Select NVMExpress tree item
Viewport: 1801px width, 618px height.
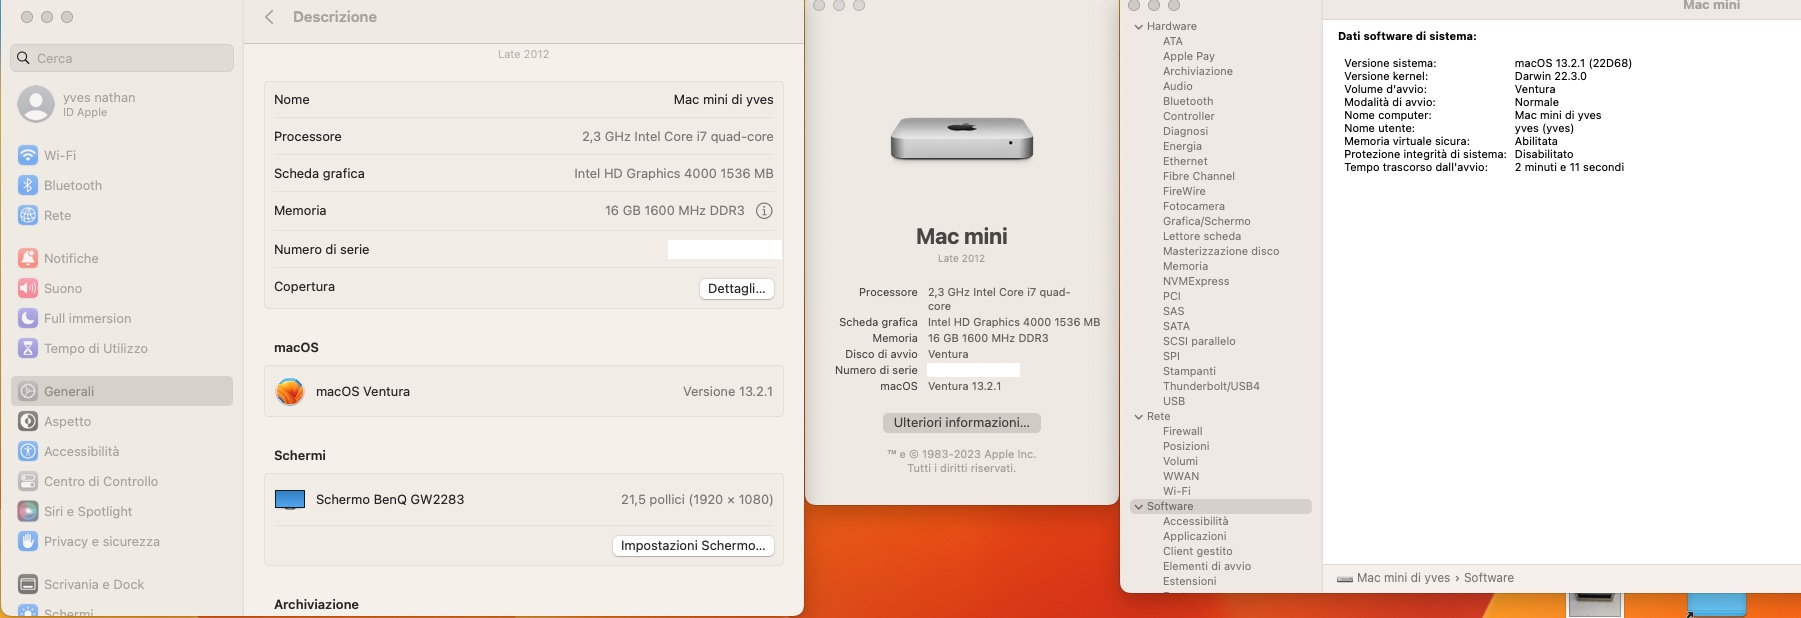tap(1196, 281)
